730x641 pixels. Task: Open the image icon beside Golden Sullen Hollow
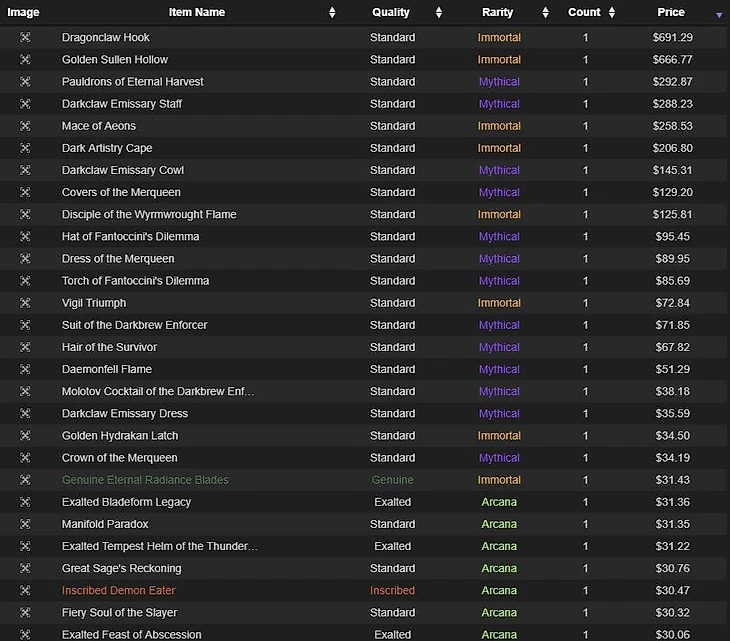tap(25, 59)
